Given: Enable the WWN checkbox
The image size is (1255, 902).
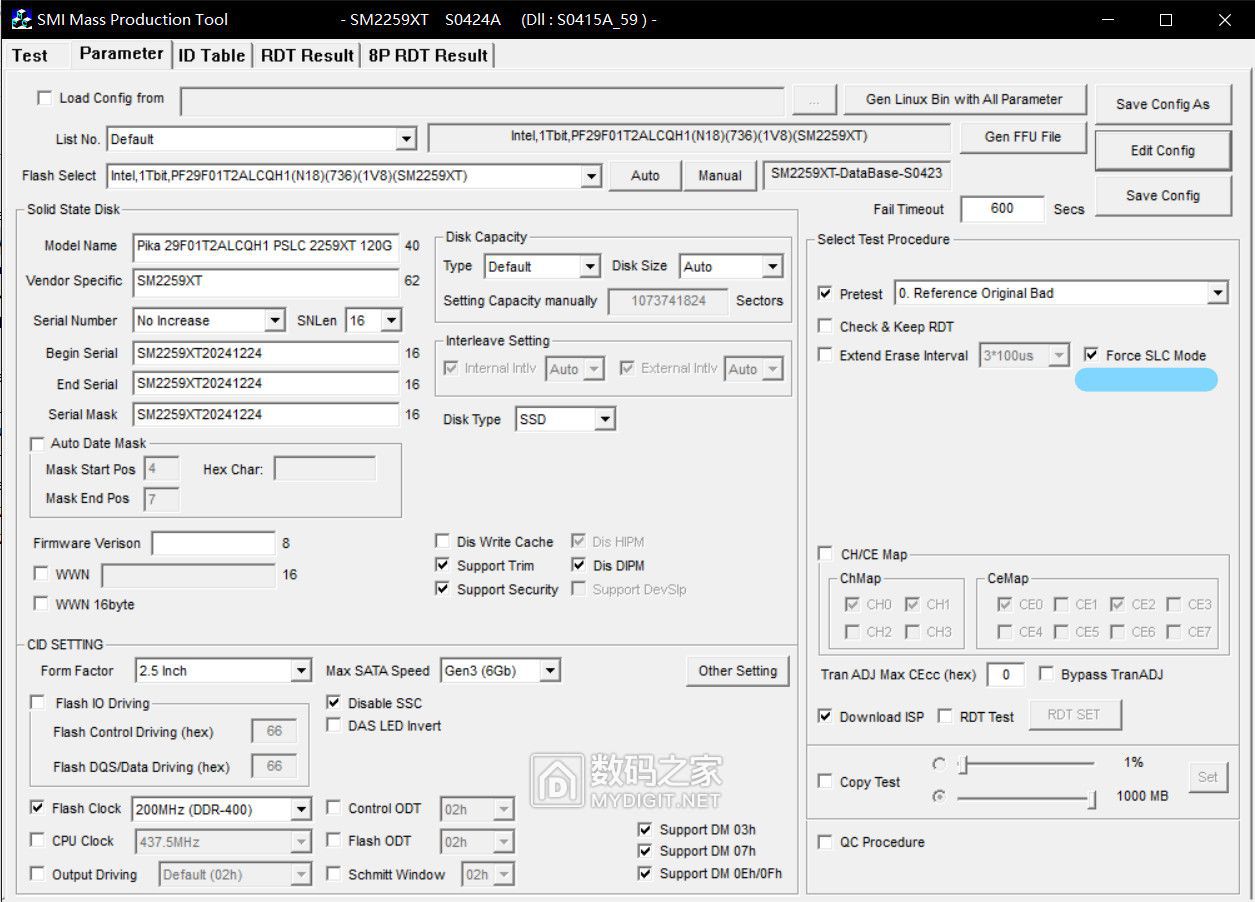Looking at the screenshot, I should [x=41, y=574].
